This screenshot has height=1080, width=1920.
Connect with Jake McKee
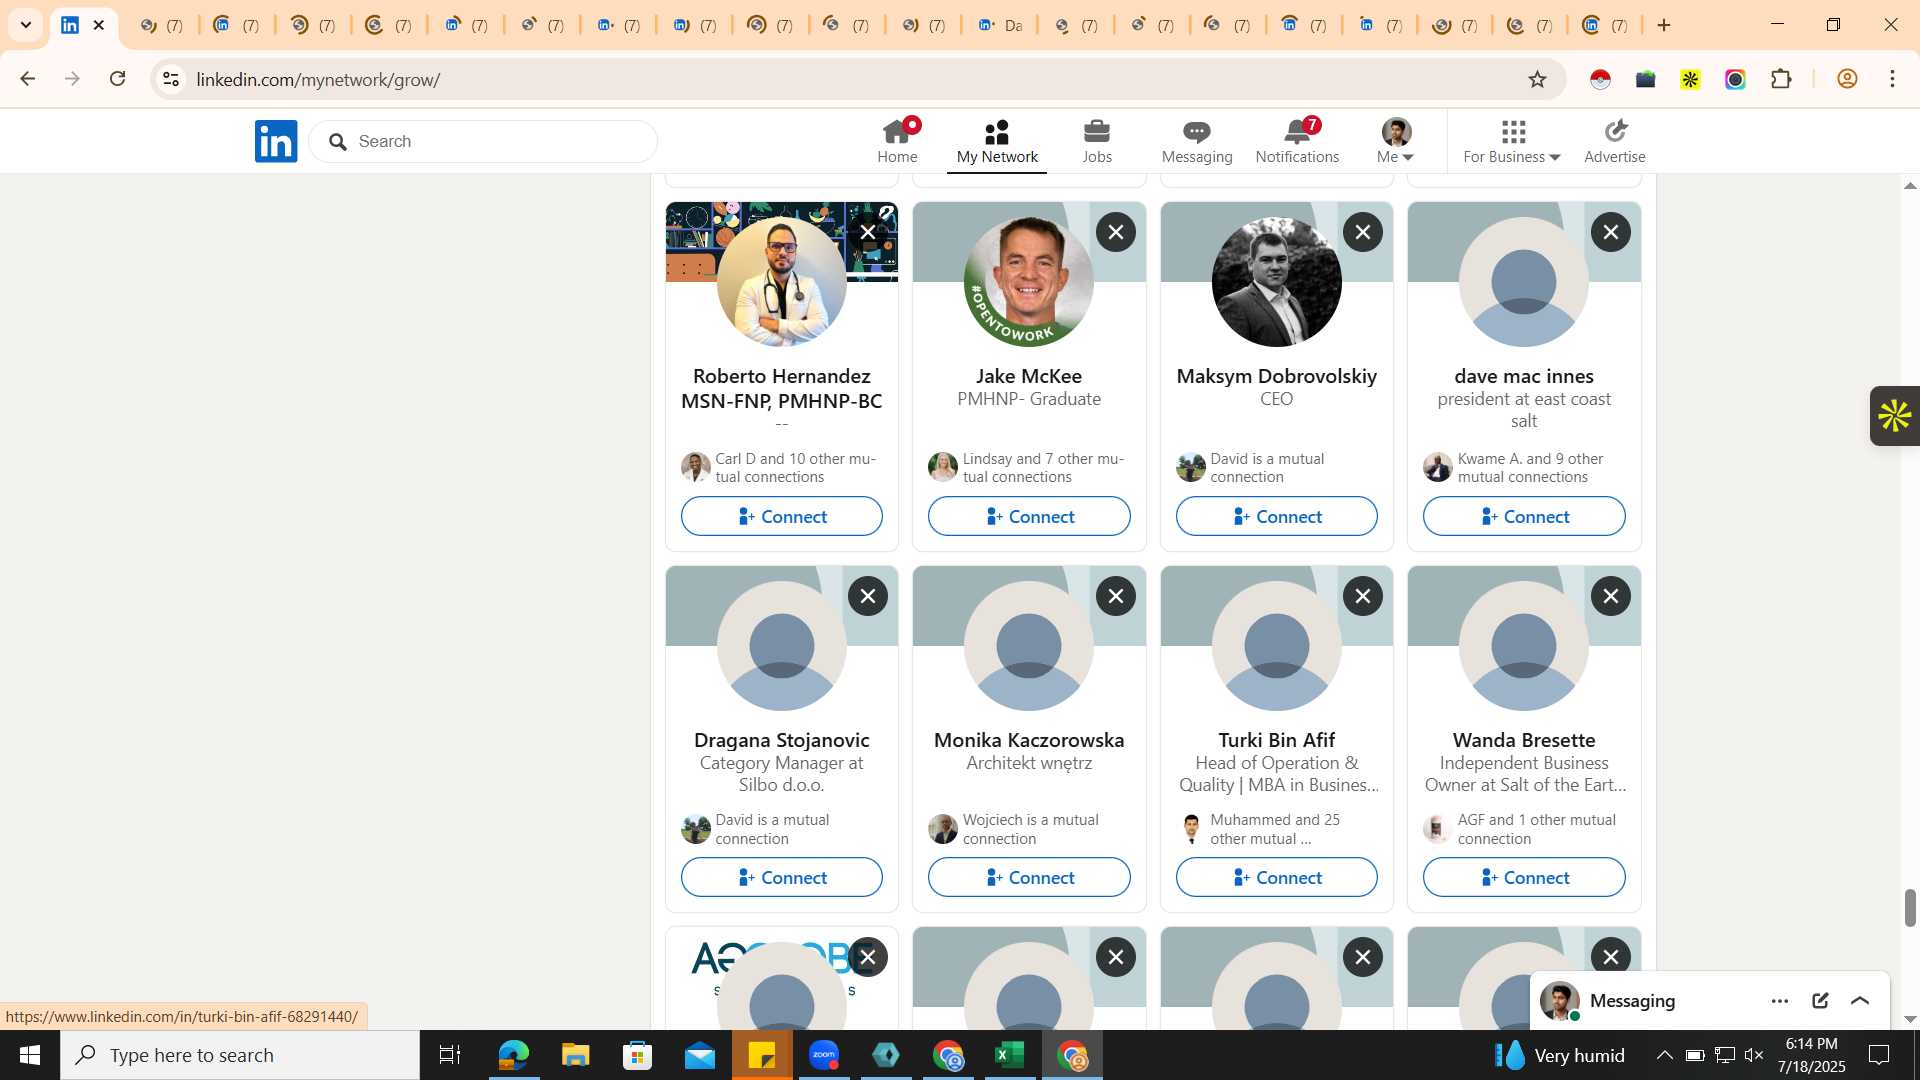[1029, 516]
